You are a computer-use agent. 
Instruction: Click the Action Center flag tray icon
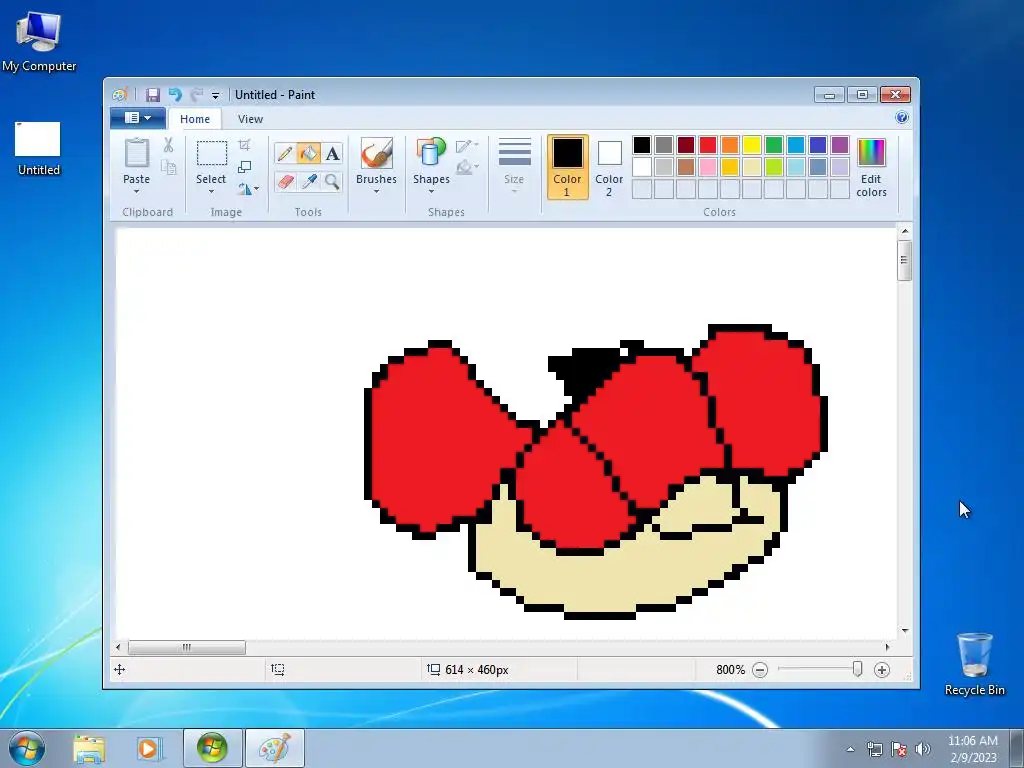[x=899, y=749]
